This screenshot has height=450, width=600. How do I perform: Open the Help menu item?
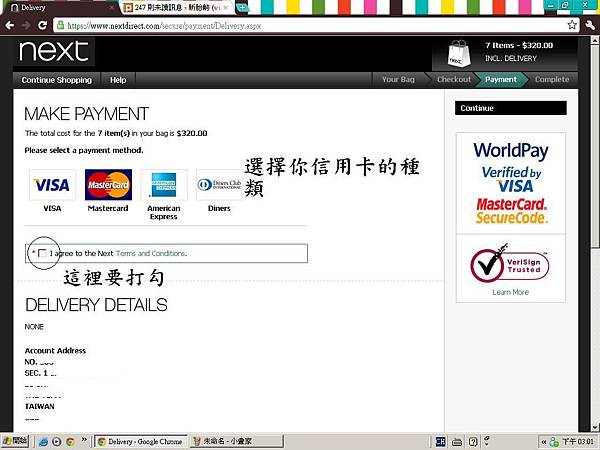(118, 80)
